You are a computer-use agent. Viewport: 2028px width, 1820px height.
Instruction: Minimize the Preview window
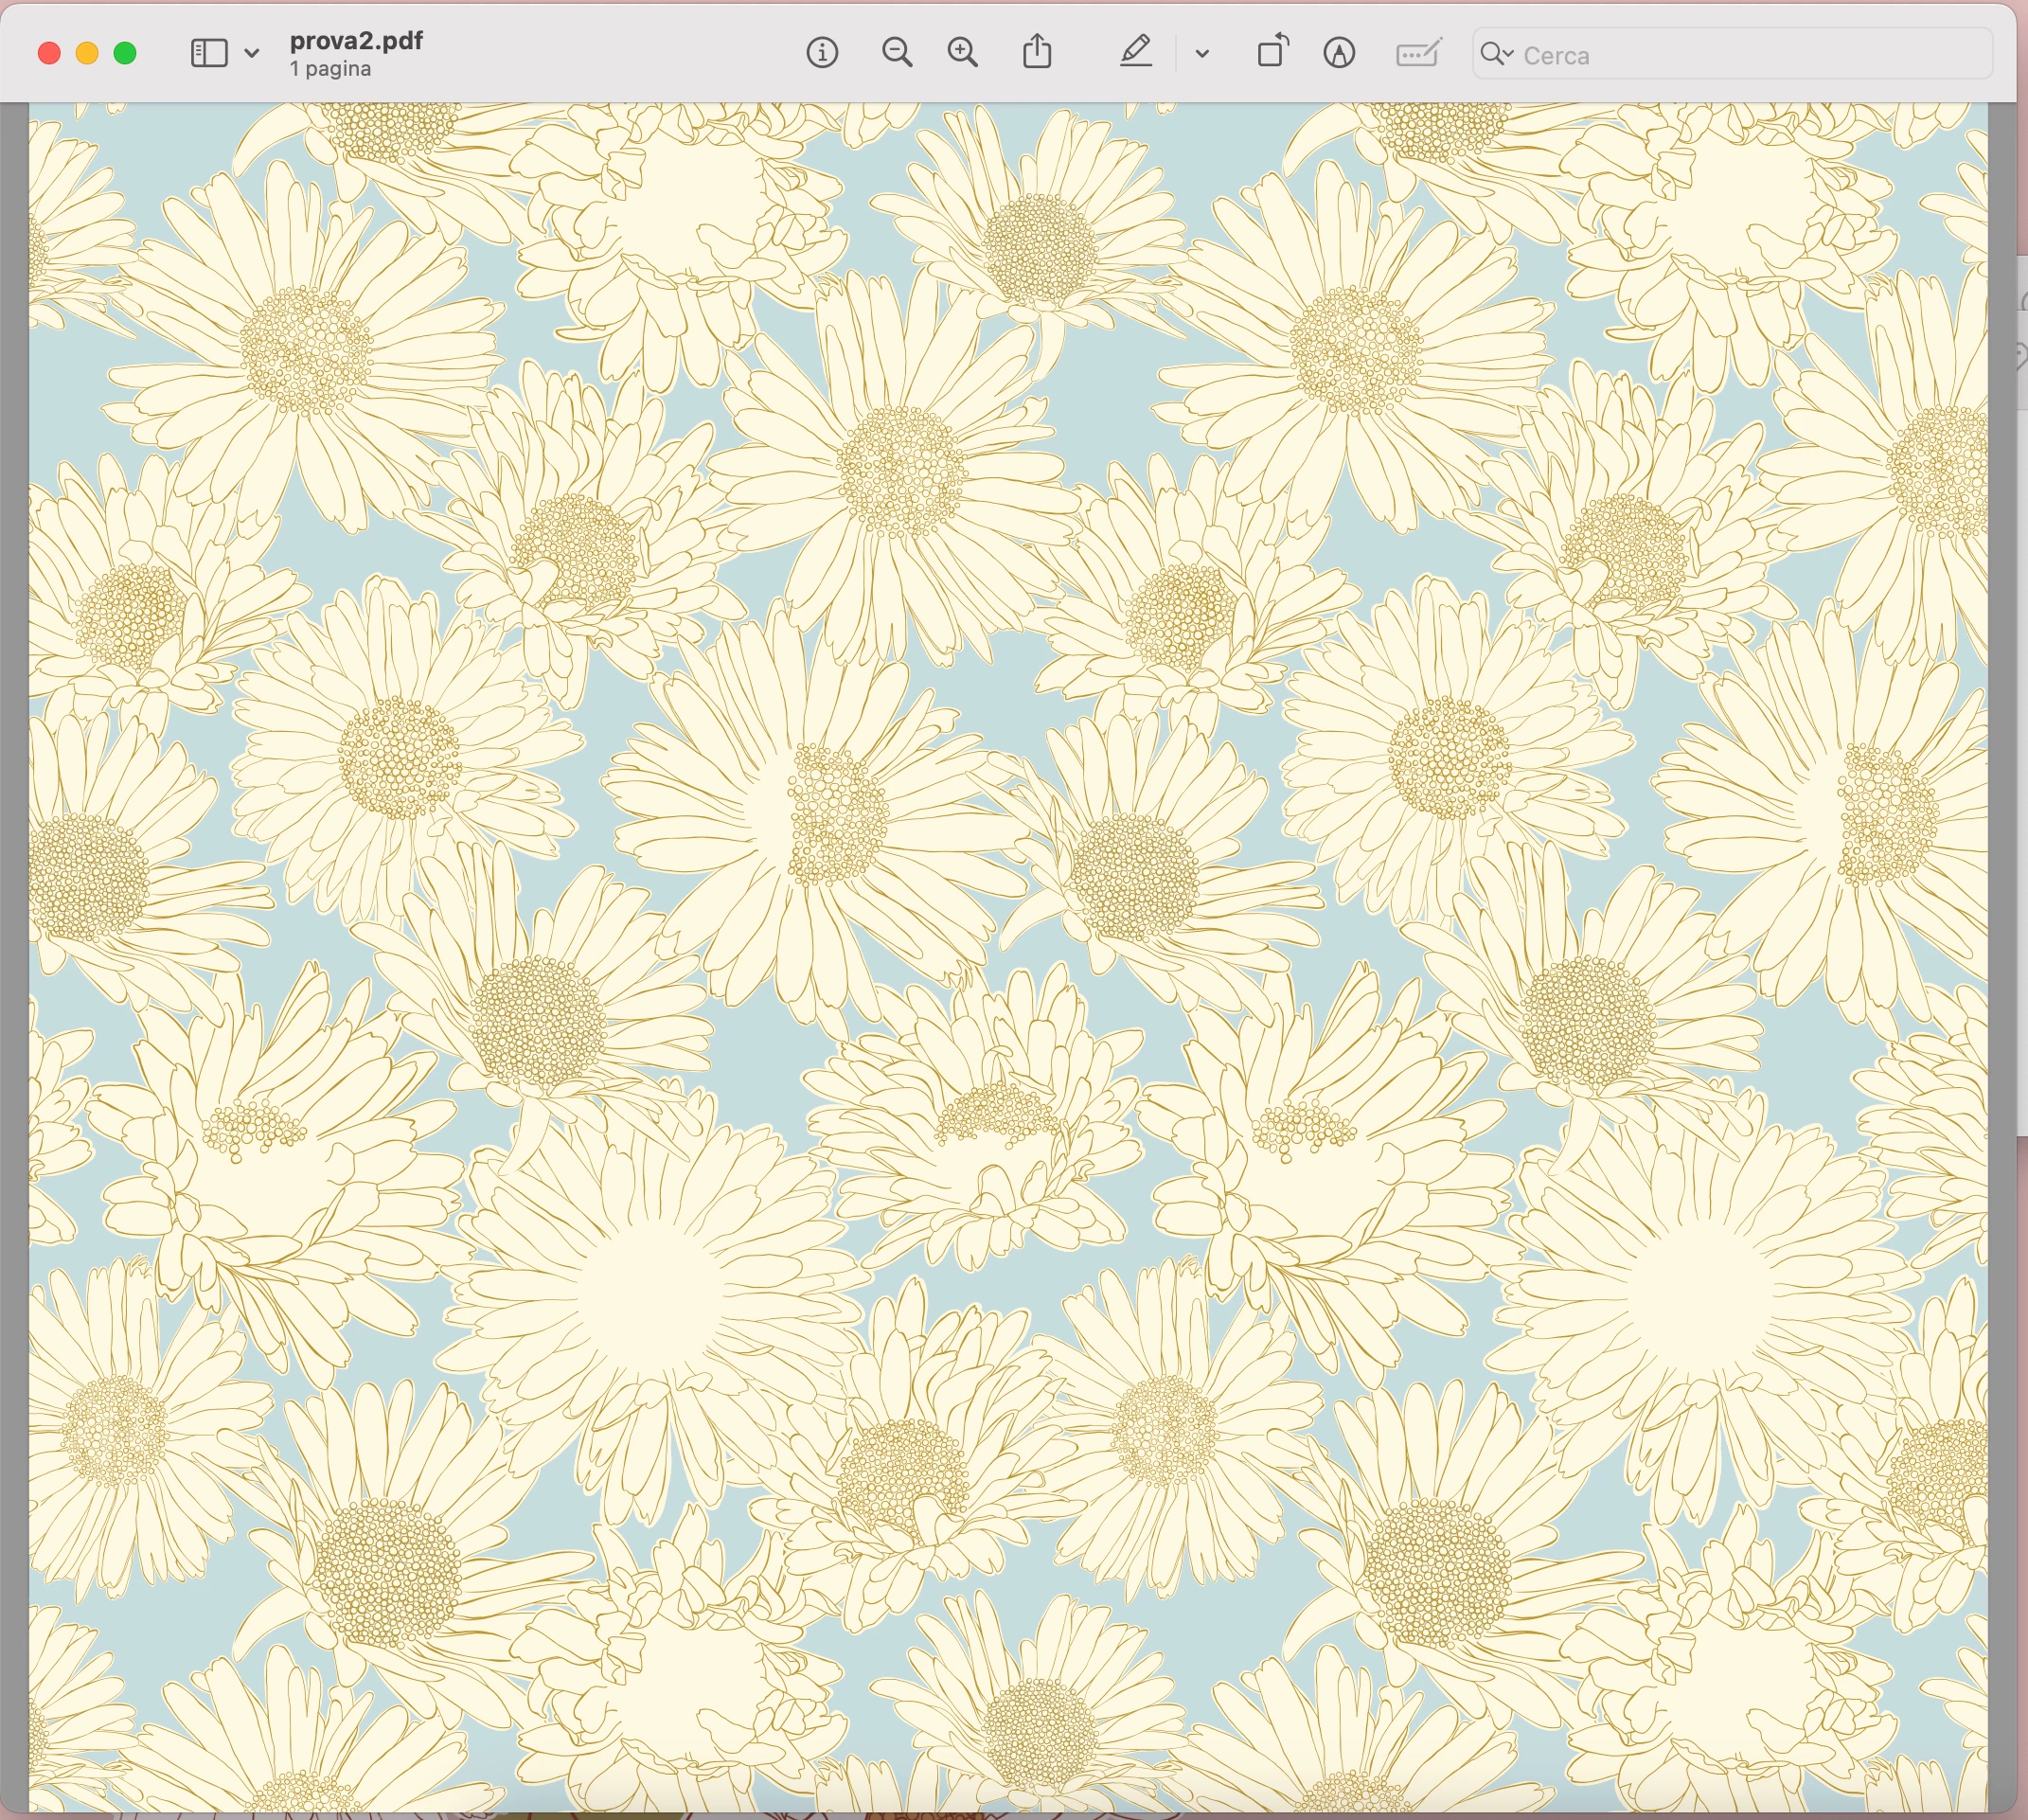(x=87, y=53)
